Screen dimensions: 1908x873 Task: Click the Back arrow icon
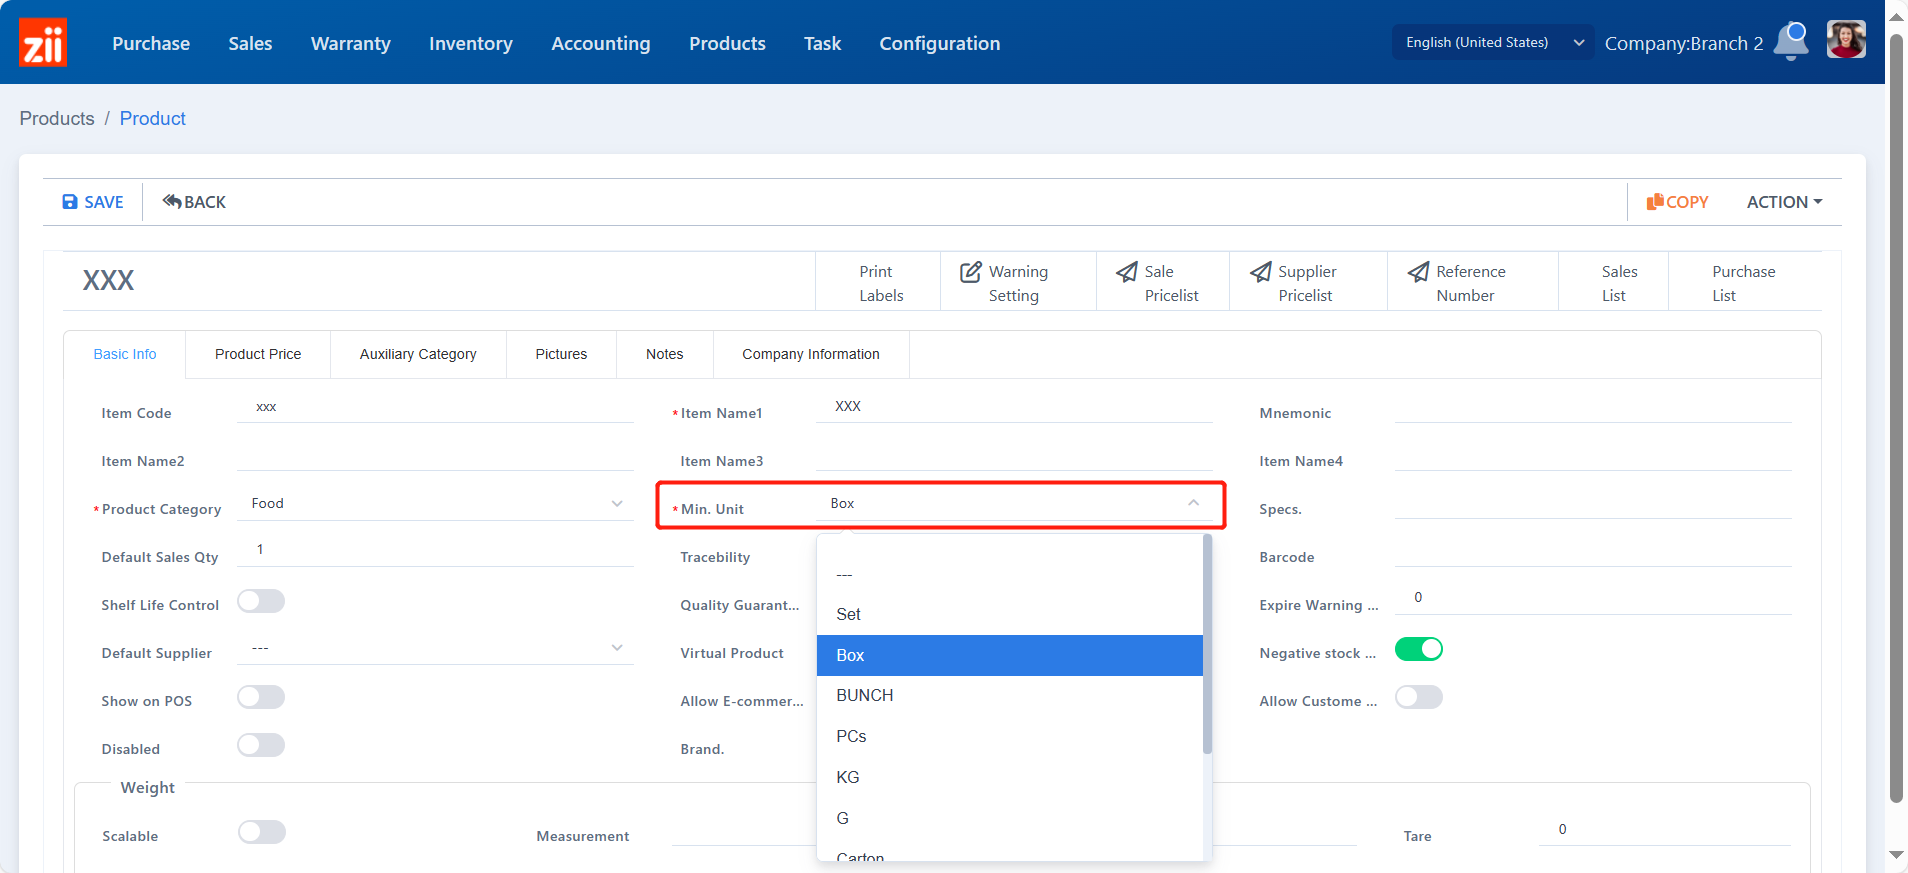point(172,202)
